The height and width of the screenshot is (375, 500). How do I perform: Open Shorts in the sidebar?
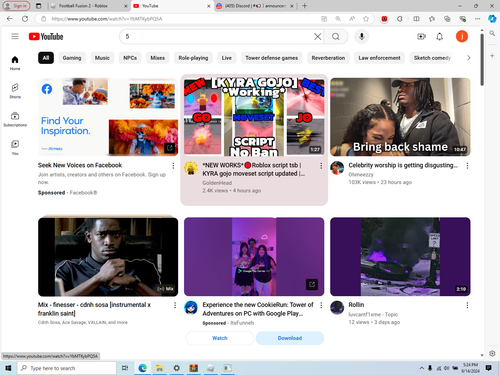[15, 91]
